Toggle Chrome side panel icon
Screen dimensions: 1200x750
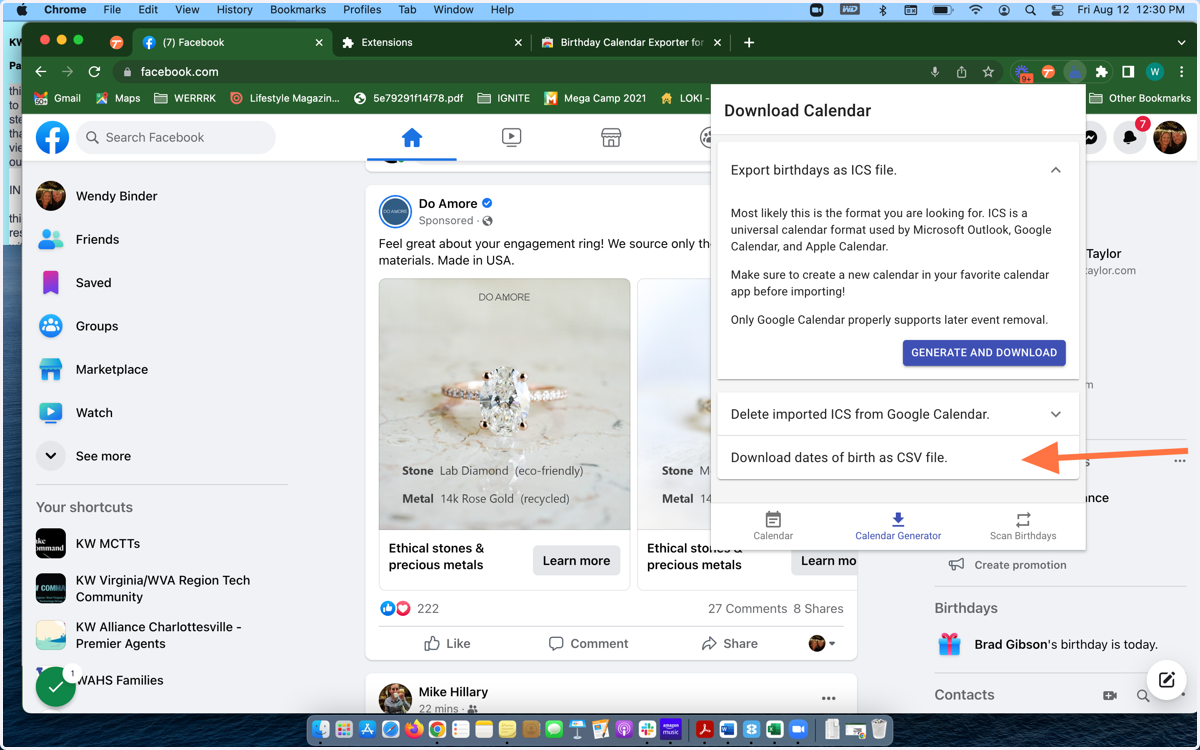[1128, 72]
